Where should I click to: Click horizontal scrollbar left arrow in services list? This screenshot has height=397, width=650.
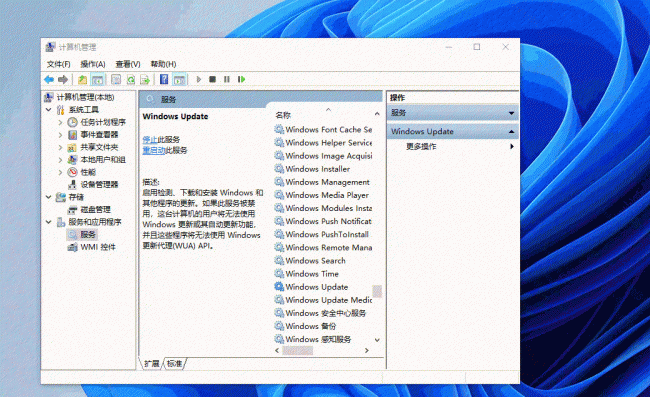click(277, 351)
